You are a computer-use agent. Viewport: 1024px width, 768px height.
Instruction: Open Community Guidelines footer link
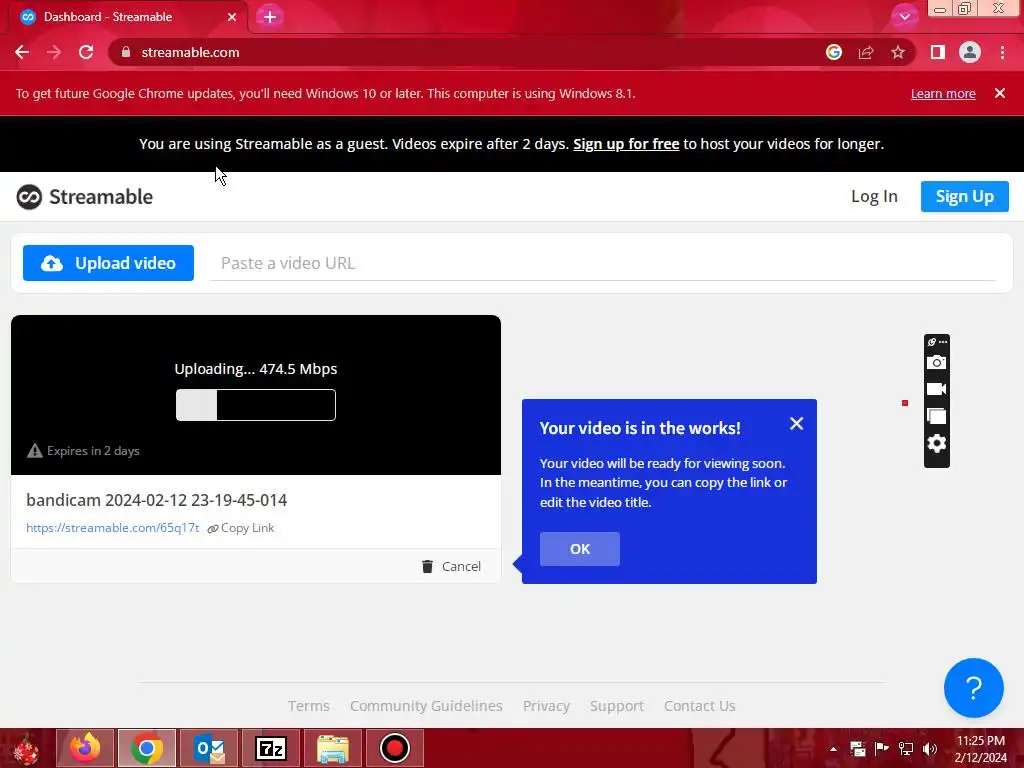click(426, 706)
